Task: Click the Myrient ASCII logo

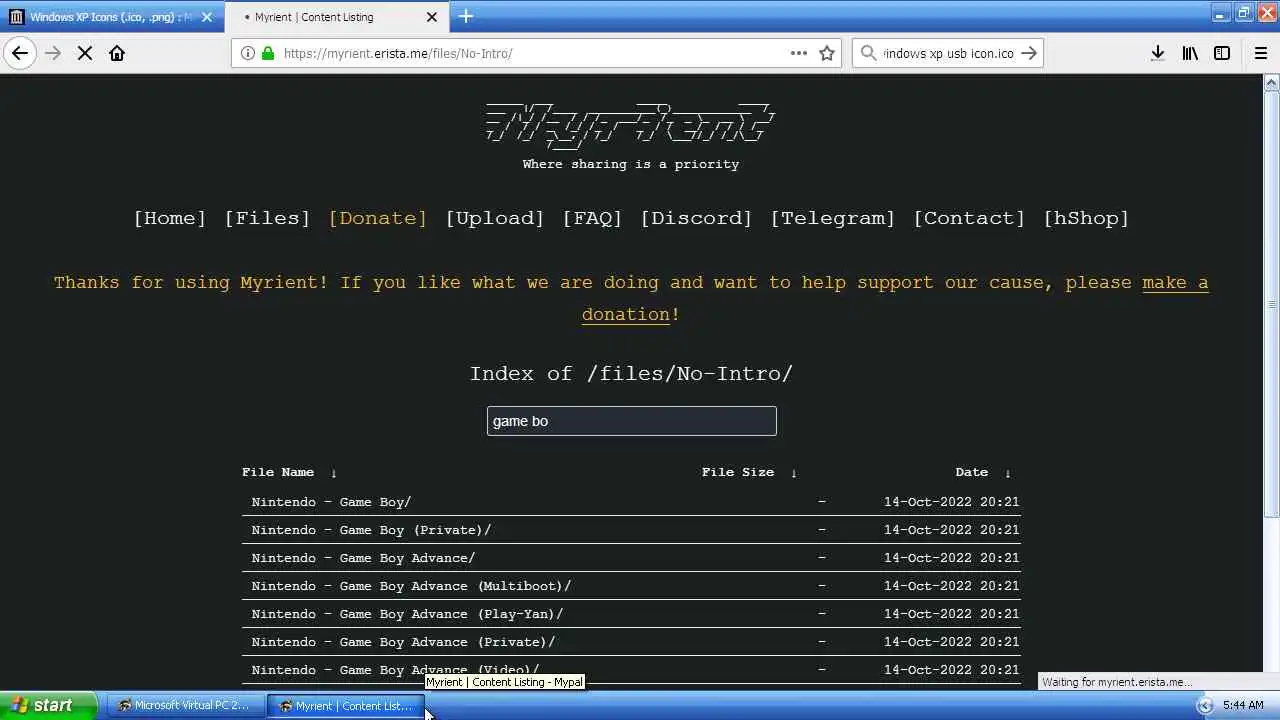Action: click(630, 124)
